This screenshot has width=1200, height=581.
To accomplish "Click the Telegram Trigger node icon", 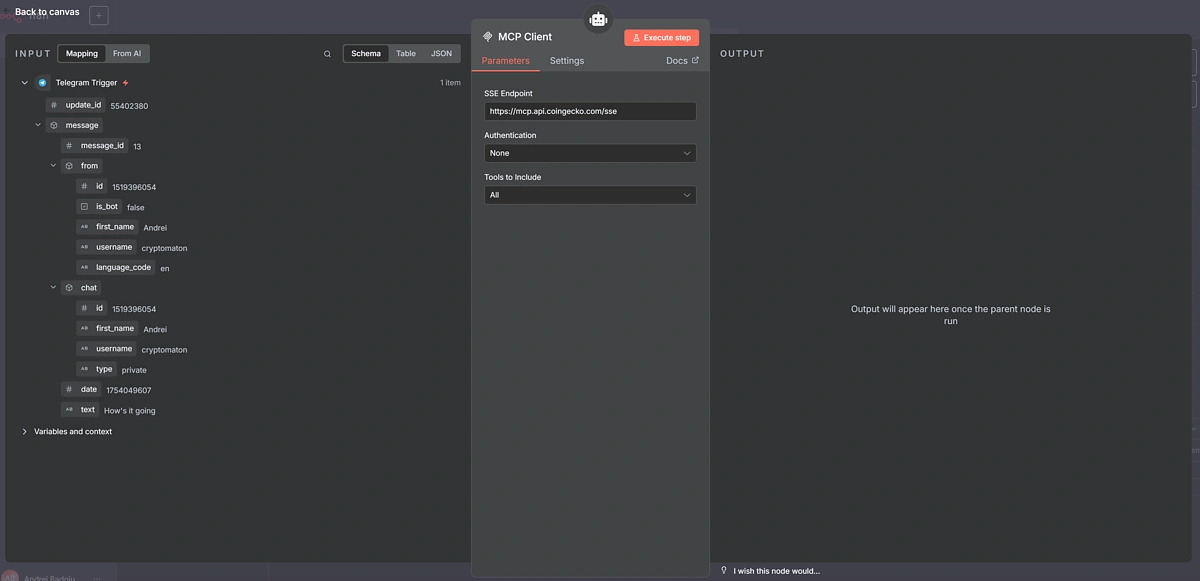I will (x=43, y=83).
